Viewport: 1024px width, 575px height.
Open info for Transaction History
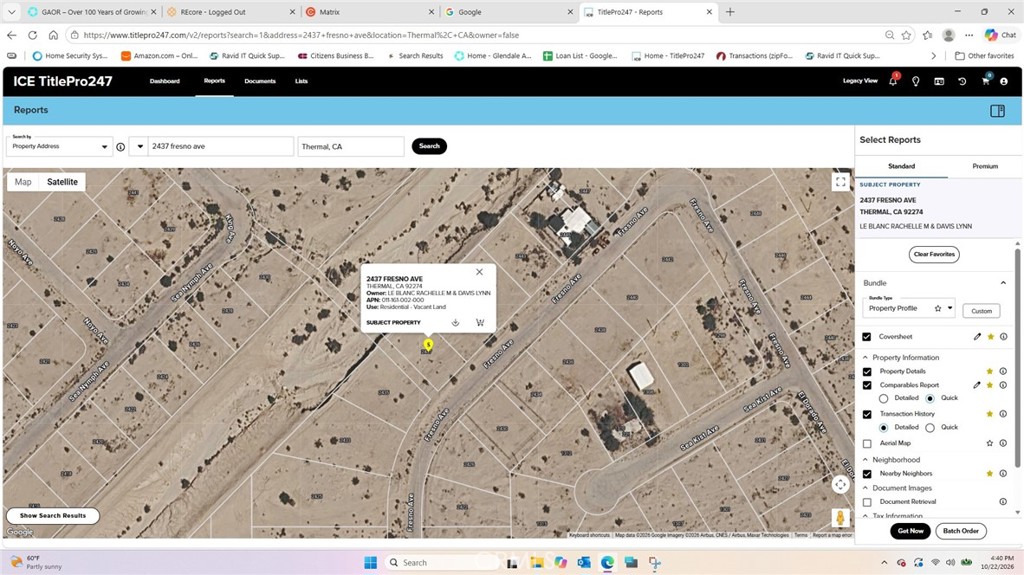[x=1003, y=414]
